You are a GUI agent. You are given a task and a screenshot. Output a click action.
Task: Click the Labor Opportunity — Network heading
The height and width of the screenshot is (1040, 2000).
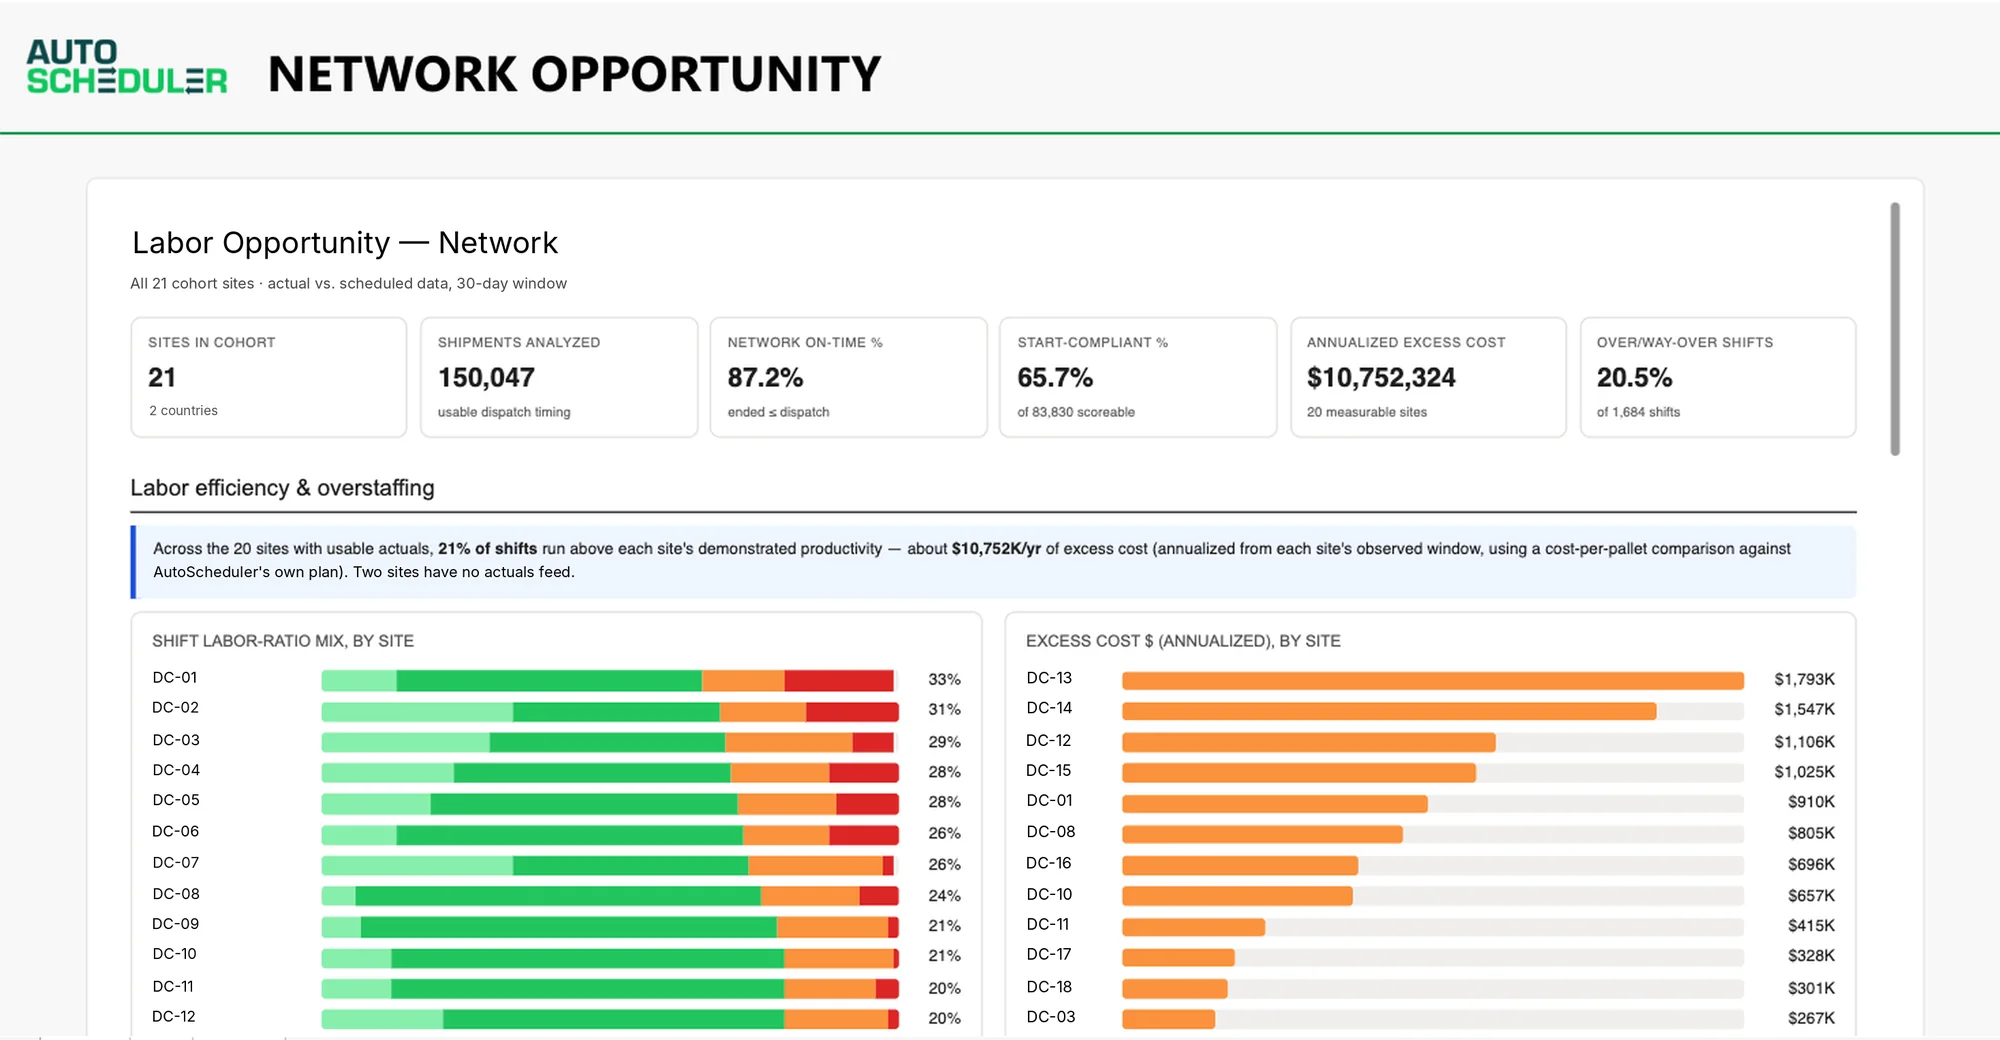[345, 243]
